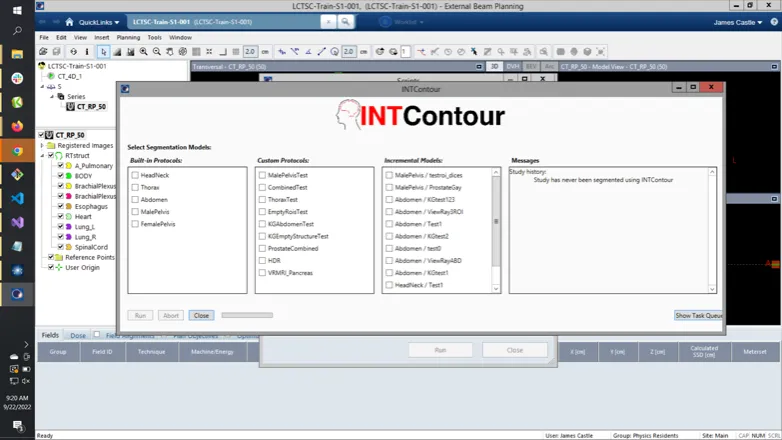Click the Run button in INTContour dialog
This screenshot has height=440, width=782.
(x=140, y=315)
